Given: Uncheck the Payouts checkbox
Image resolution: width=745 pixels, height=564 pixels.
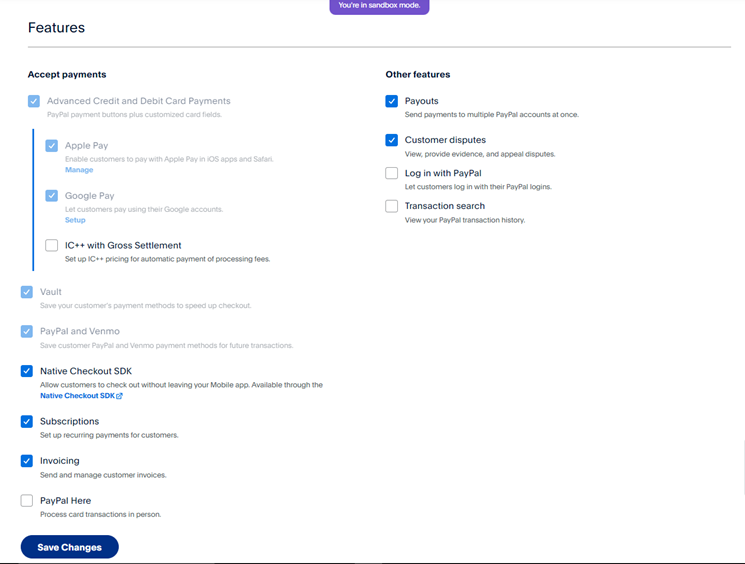Looking at the screenshot, I should pyautogui.click(x=392, y=101).
